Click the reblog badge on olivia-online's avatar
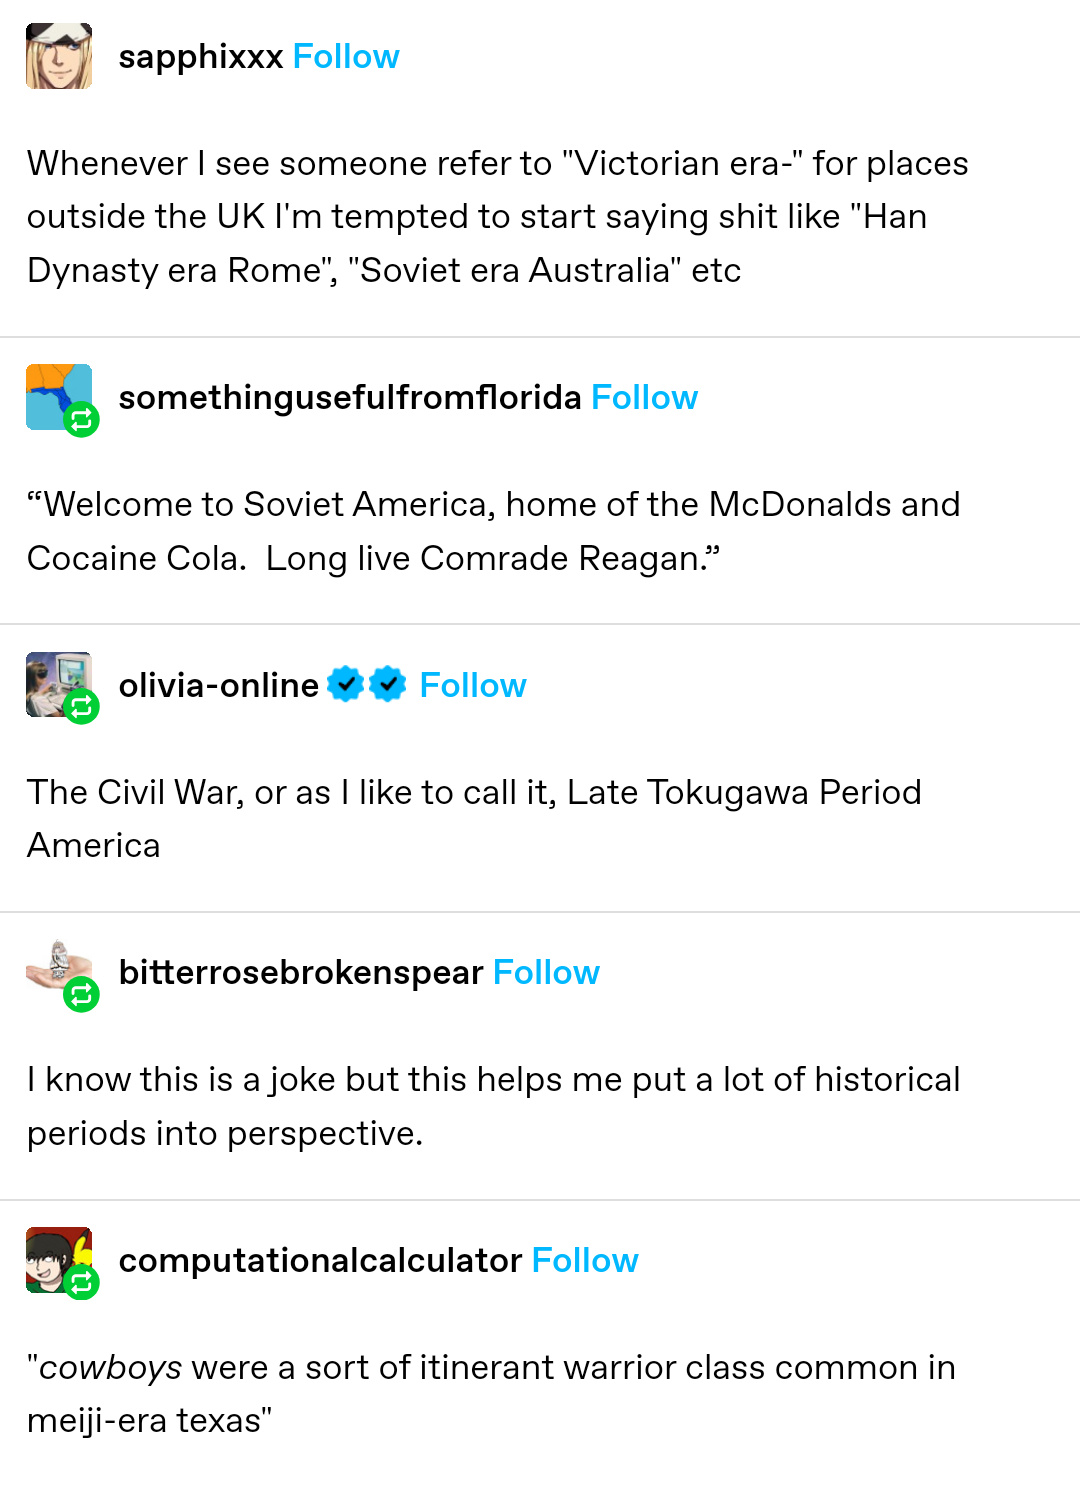The image size is (1080, 1488). (x=81, y=707)
